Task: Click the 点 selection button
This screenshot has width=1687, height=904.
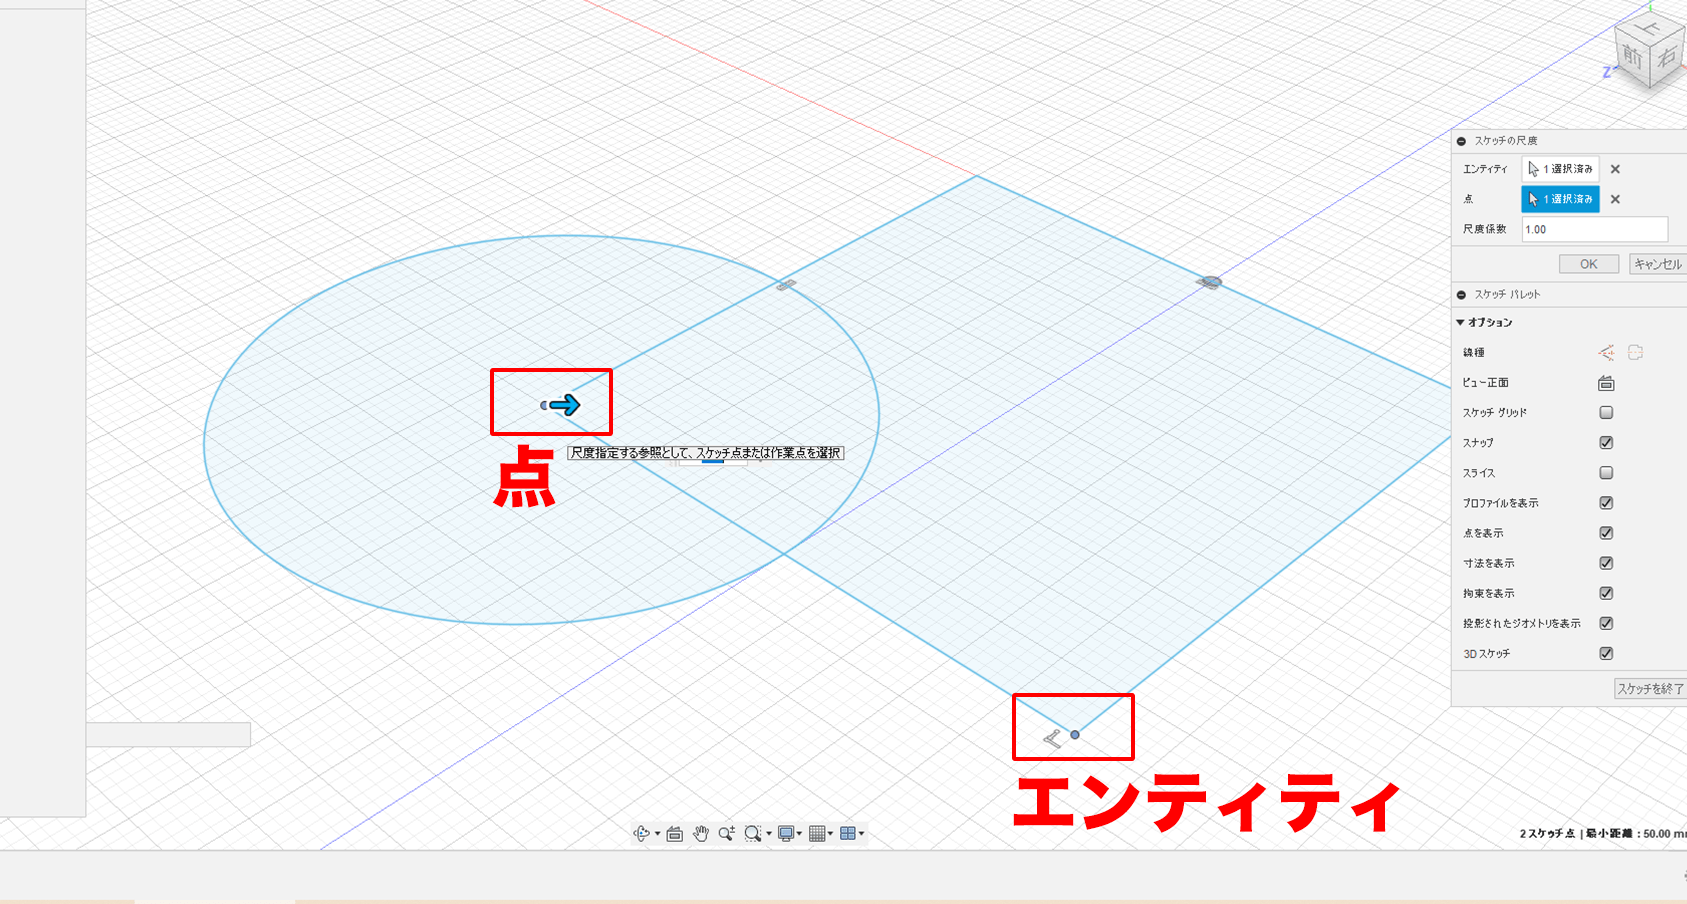Action: (x=1560, y=199)
